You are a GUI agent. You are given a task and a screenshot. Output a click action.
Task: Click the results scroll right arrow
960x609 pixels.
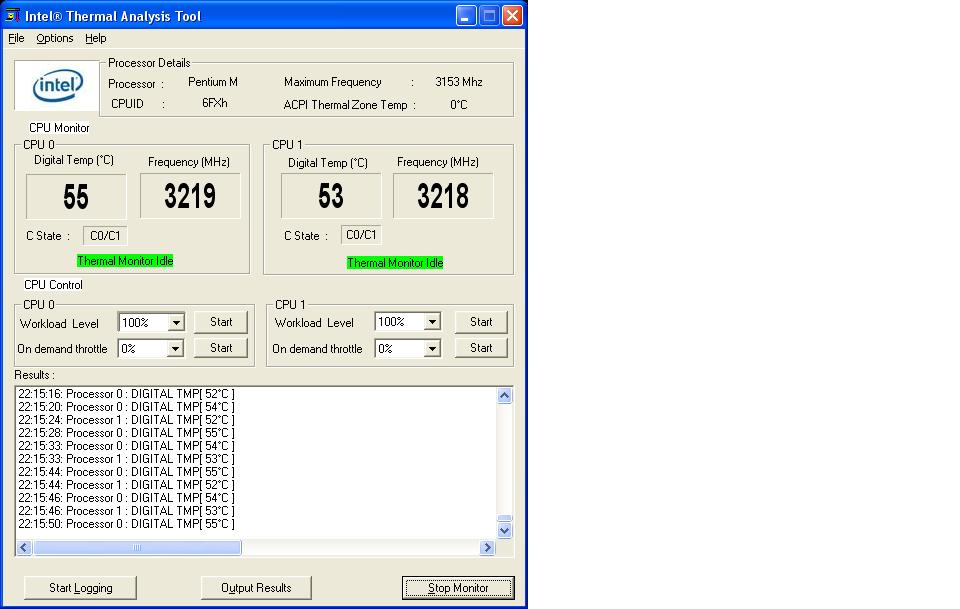(487, 547)
